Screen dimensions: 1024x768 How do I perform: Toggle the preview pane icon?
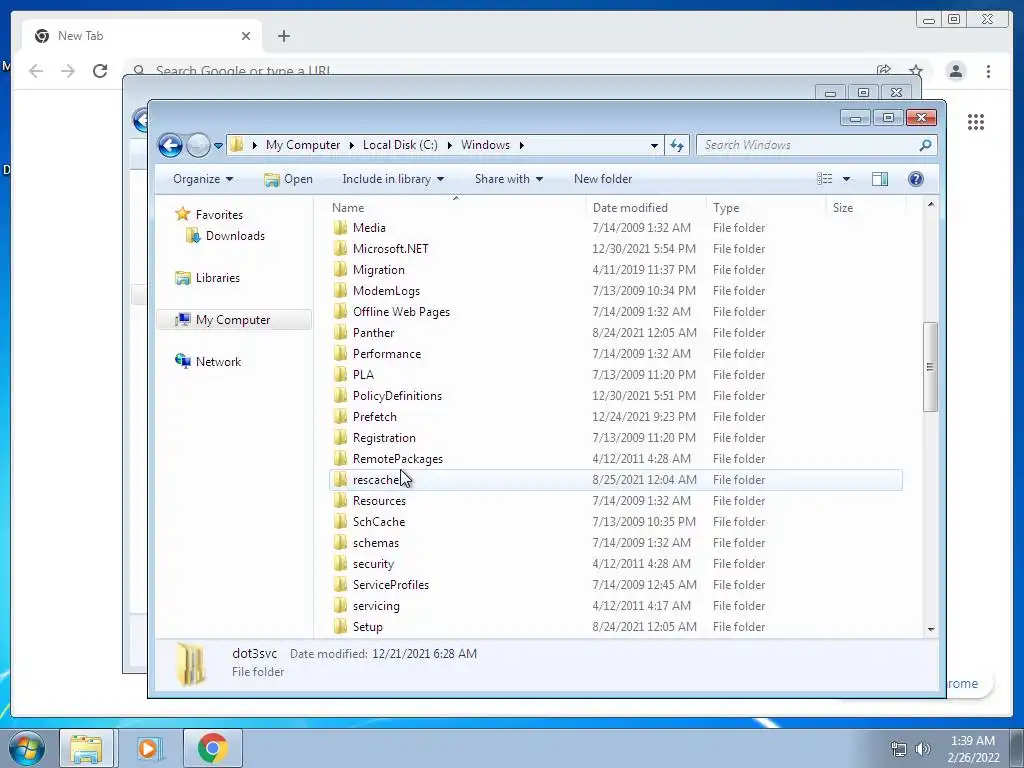880,179
